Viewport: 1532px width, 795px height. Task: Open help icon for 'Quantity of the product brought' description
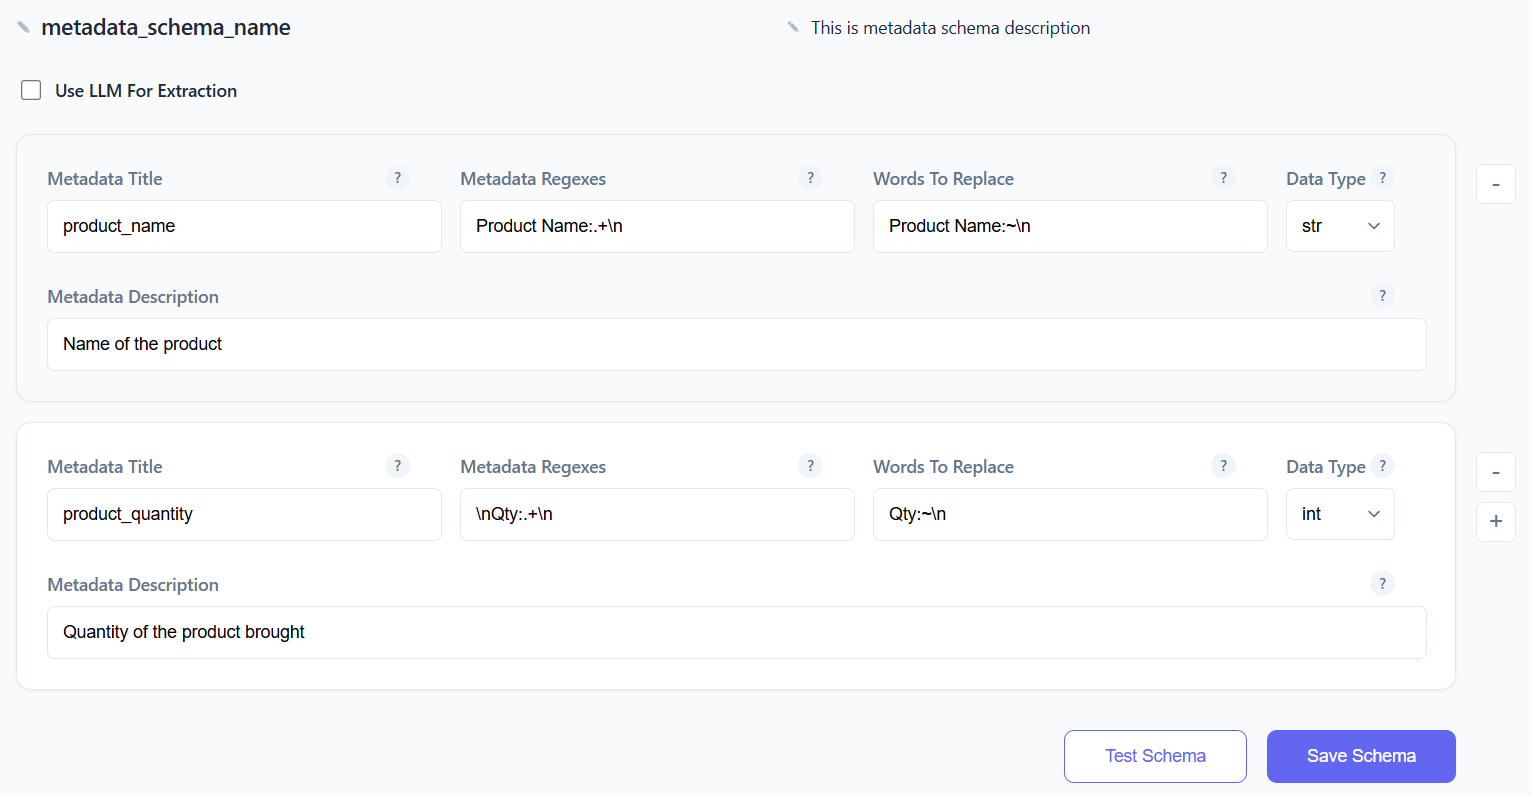click(x=1382, y=584)
